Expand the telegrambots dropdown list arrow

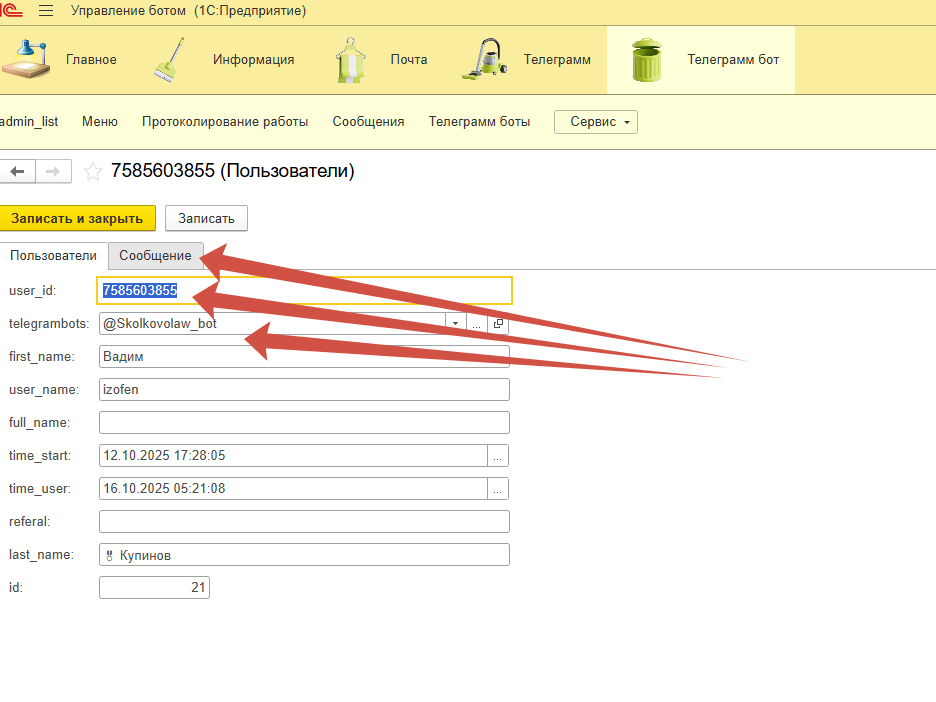click(x=456, y=324)
